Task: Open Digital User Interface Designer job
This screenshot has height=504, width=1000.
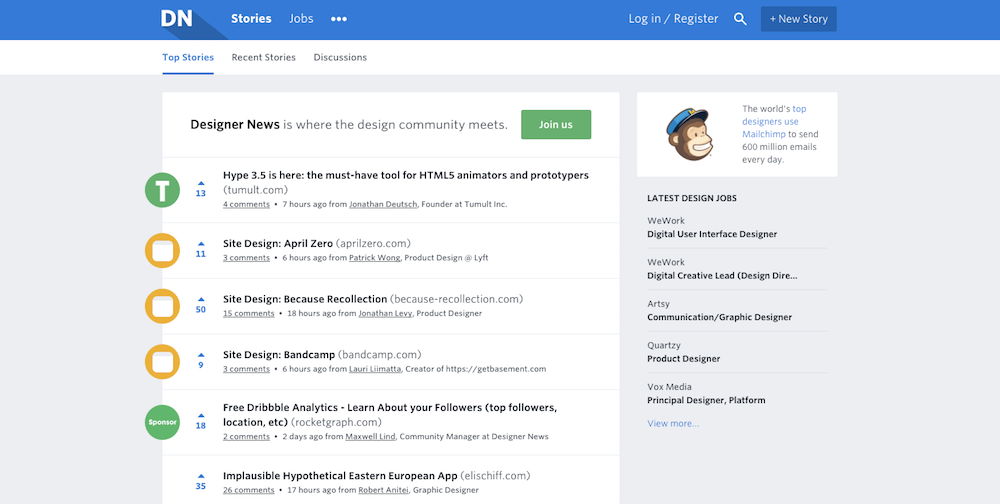Action: (712, 234)
